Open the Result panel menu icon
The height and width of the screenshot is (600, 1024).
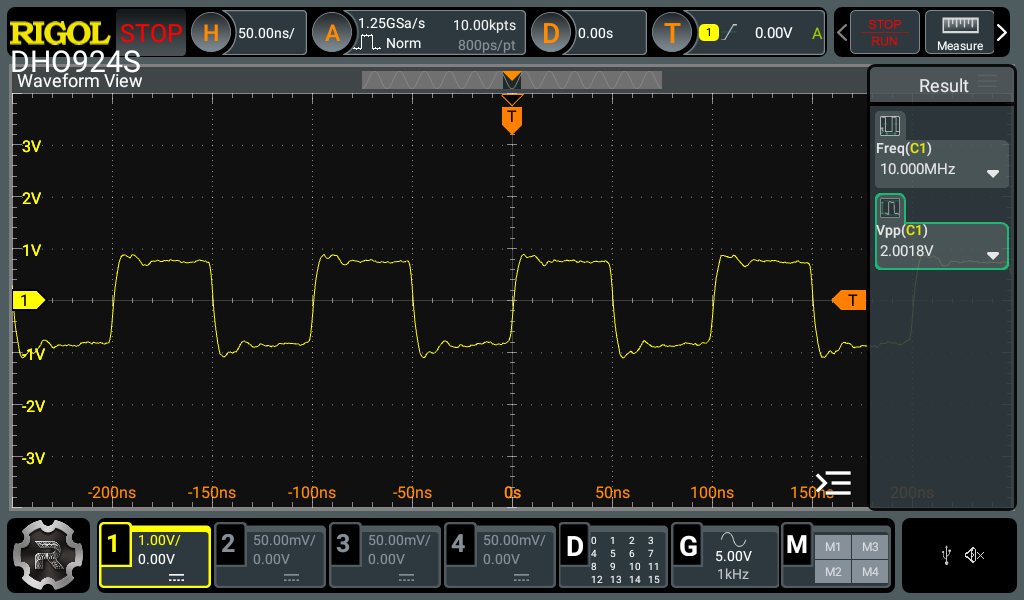987,82
